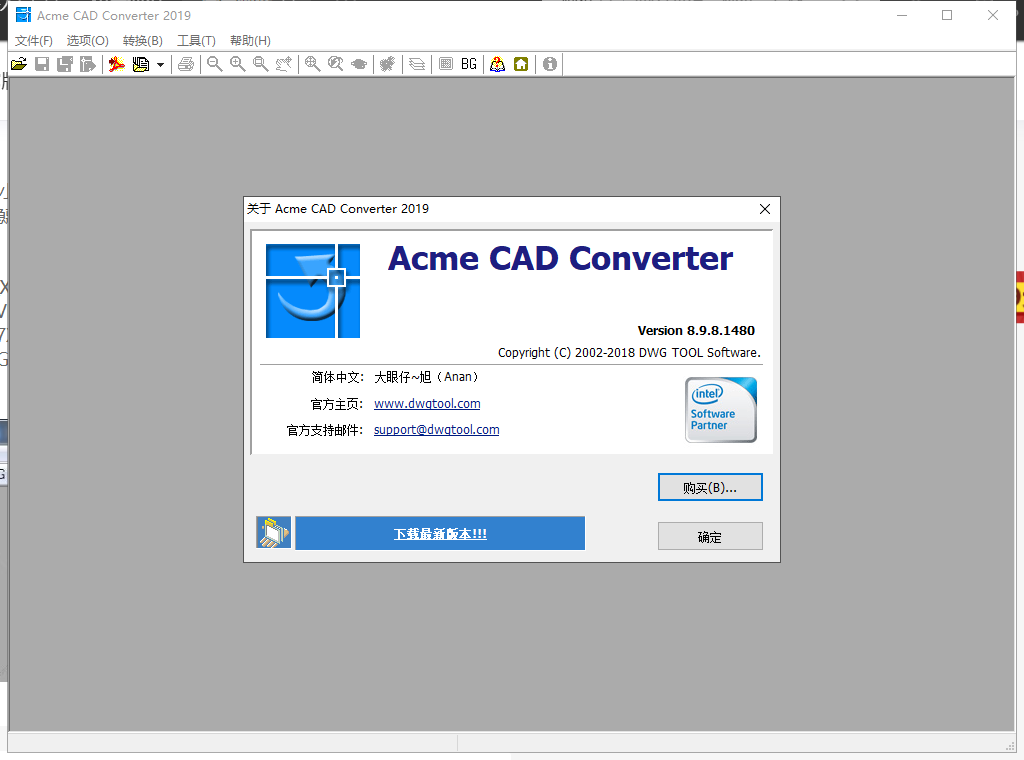
Task: Click the red PDF convert icon
Action: pyautogui.click(x=117, y=64)
